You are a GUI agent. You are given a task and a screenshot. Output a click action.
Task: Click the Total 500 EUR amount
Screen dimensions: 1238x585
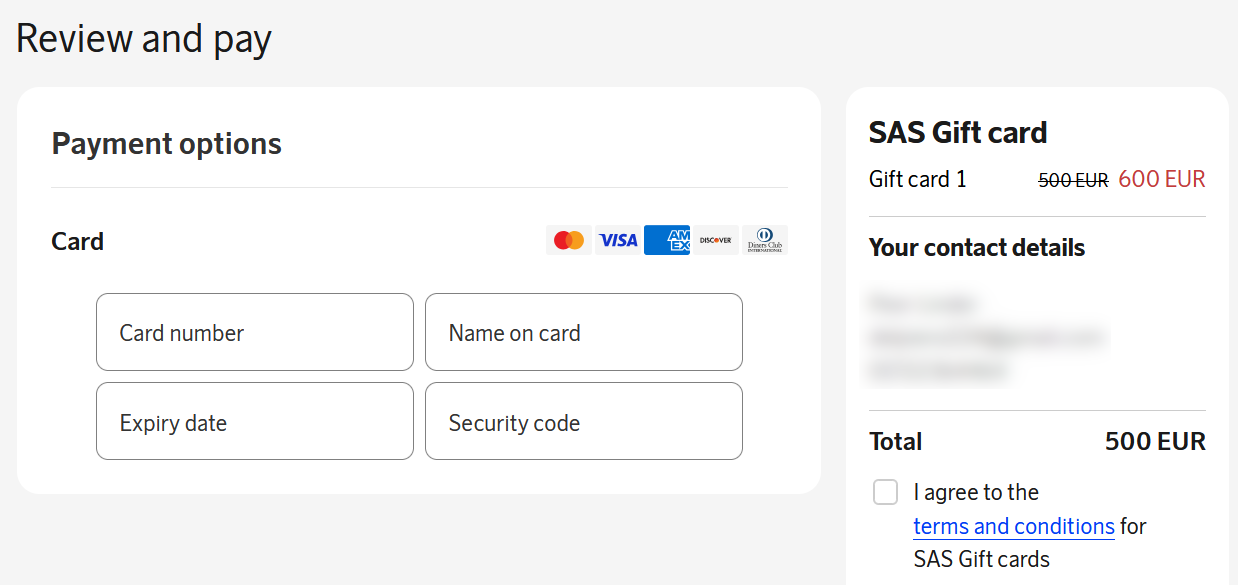(x=1155, y=442)
